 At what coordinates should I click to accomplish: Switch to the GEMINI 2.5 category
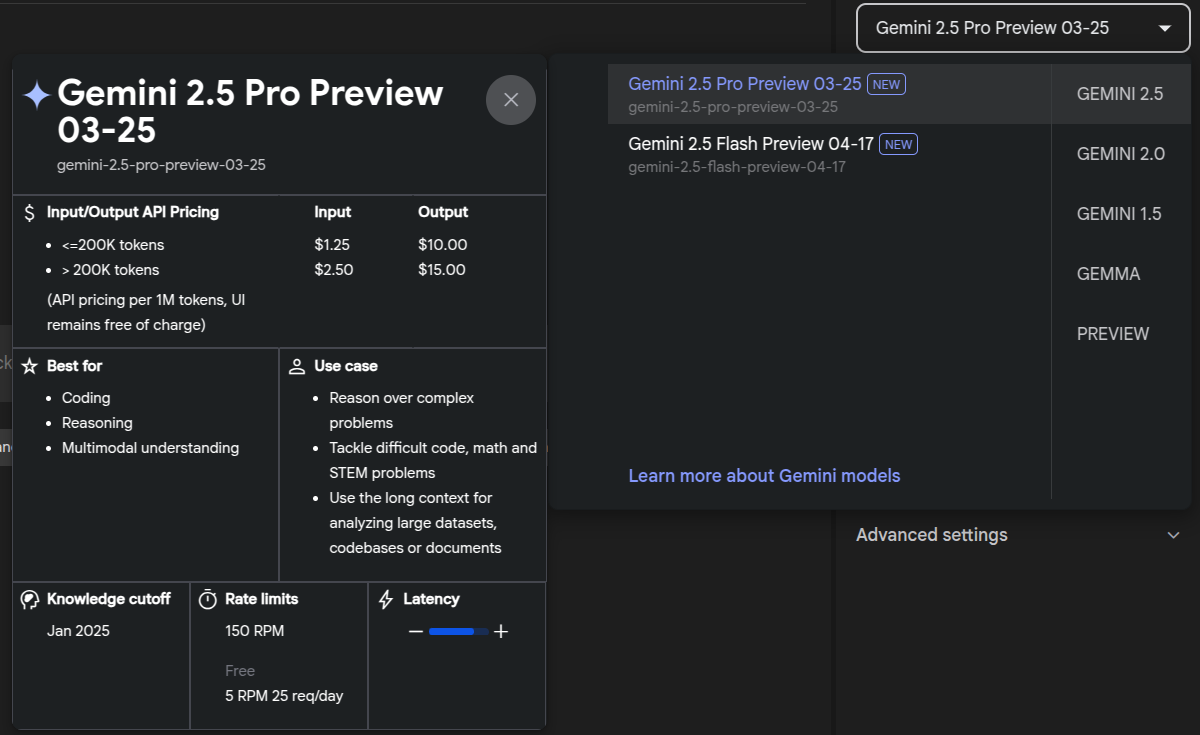[x=1120, y=94]
